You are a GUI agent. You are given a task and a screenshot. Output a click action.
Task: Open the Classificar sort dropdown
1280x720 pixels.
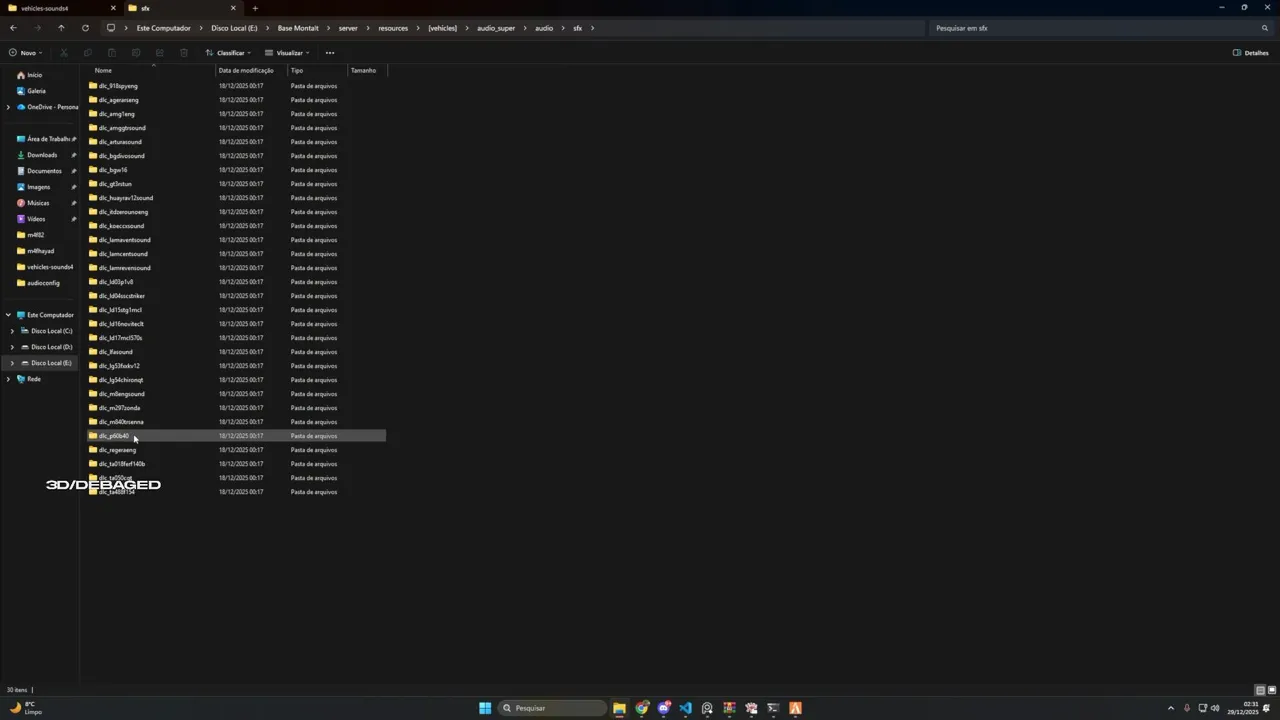coord(228,53)
